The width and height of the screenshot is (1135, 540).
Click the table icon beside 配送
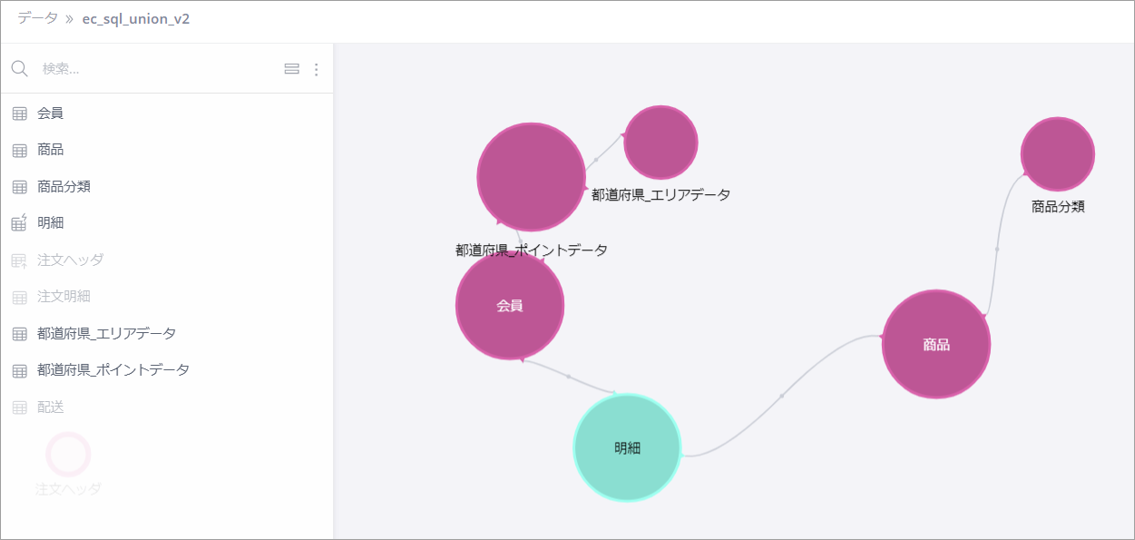coord(20,408)
